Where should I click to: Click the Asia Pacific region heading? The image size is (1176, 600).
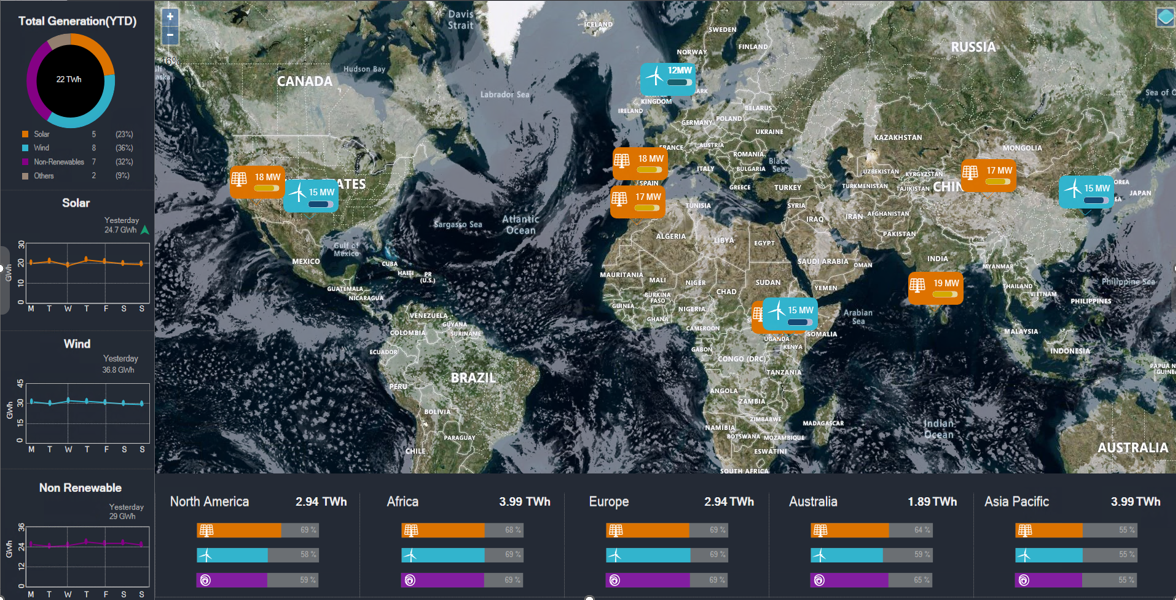tap(1016, 502)
